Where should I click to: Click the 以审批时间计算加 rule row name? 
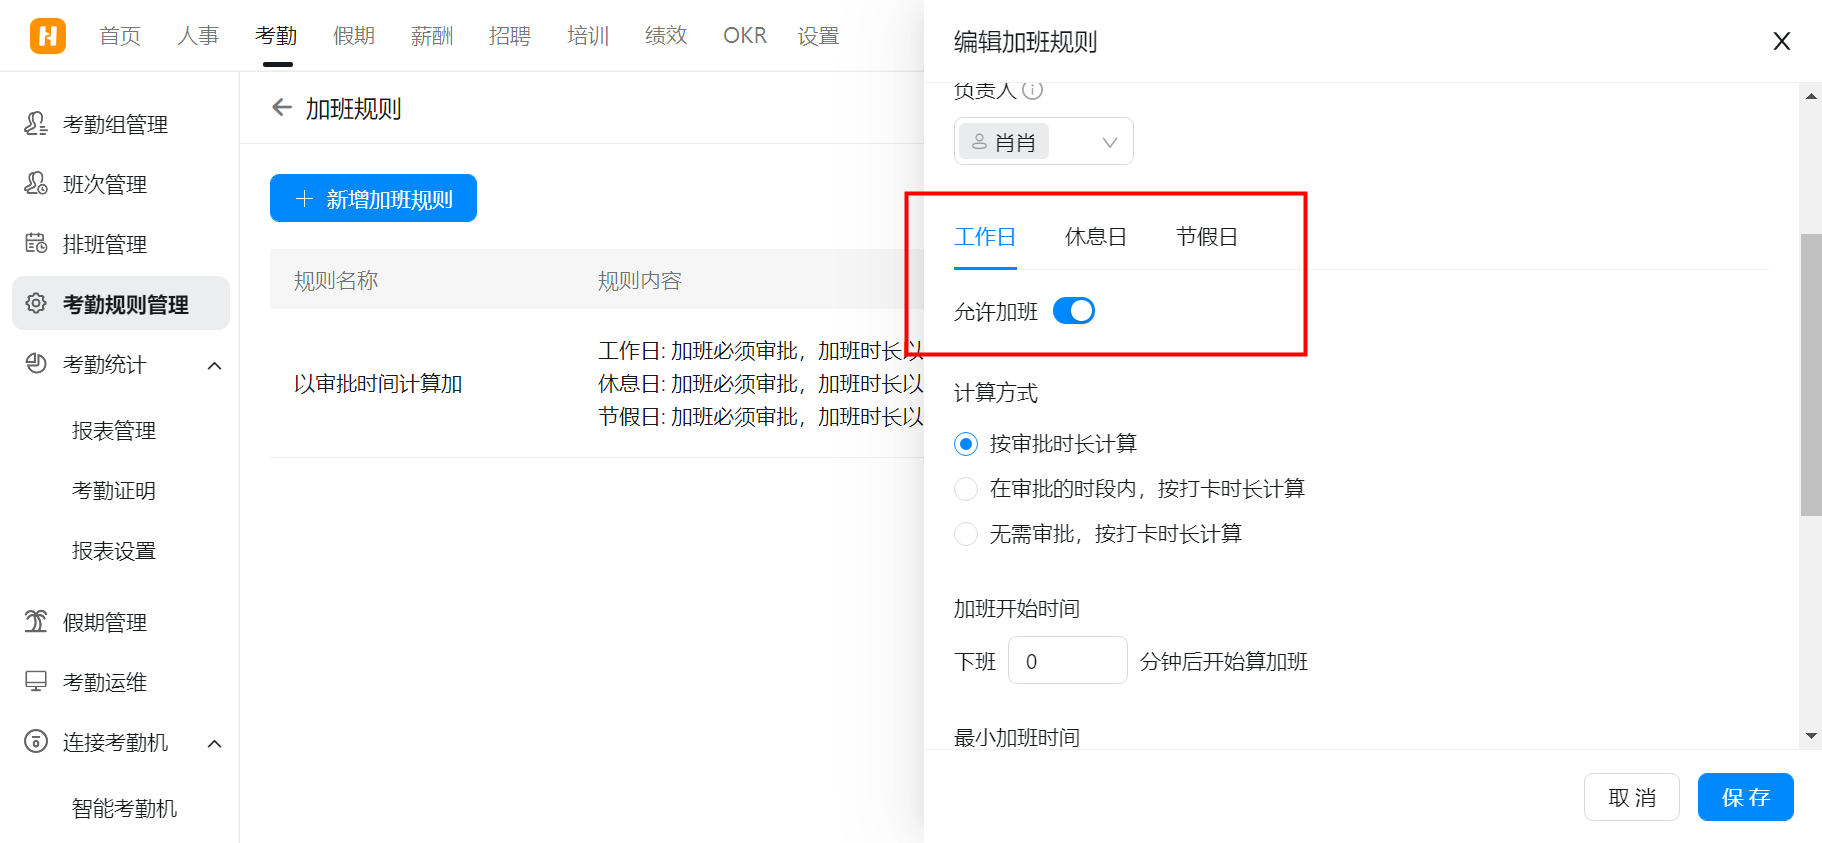(x=378, y=384)
